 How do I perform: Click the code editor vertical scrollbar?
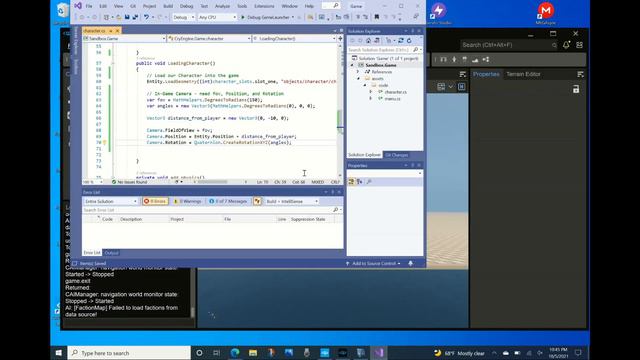pos(340,110)
